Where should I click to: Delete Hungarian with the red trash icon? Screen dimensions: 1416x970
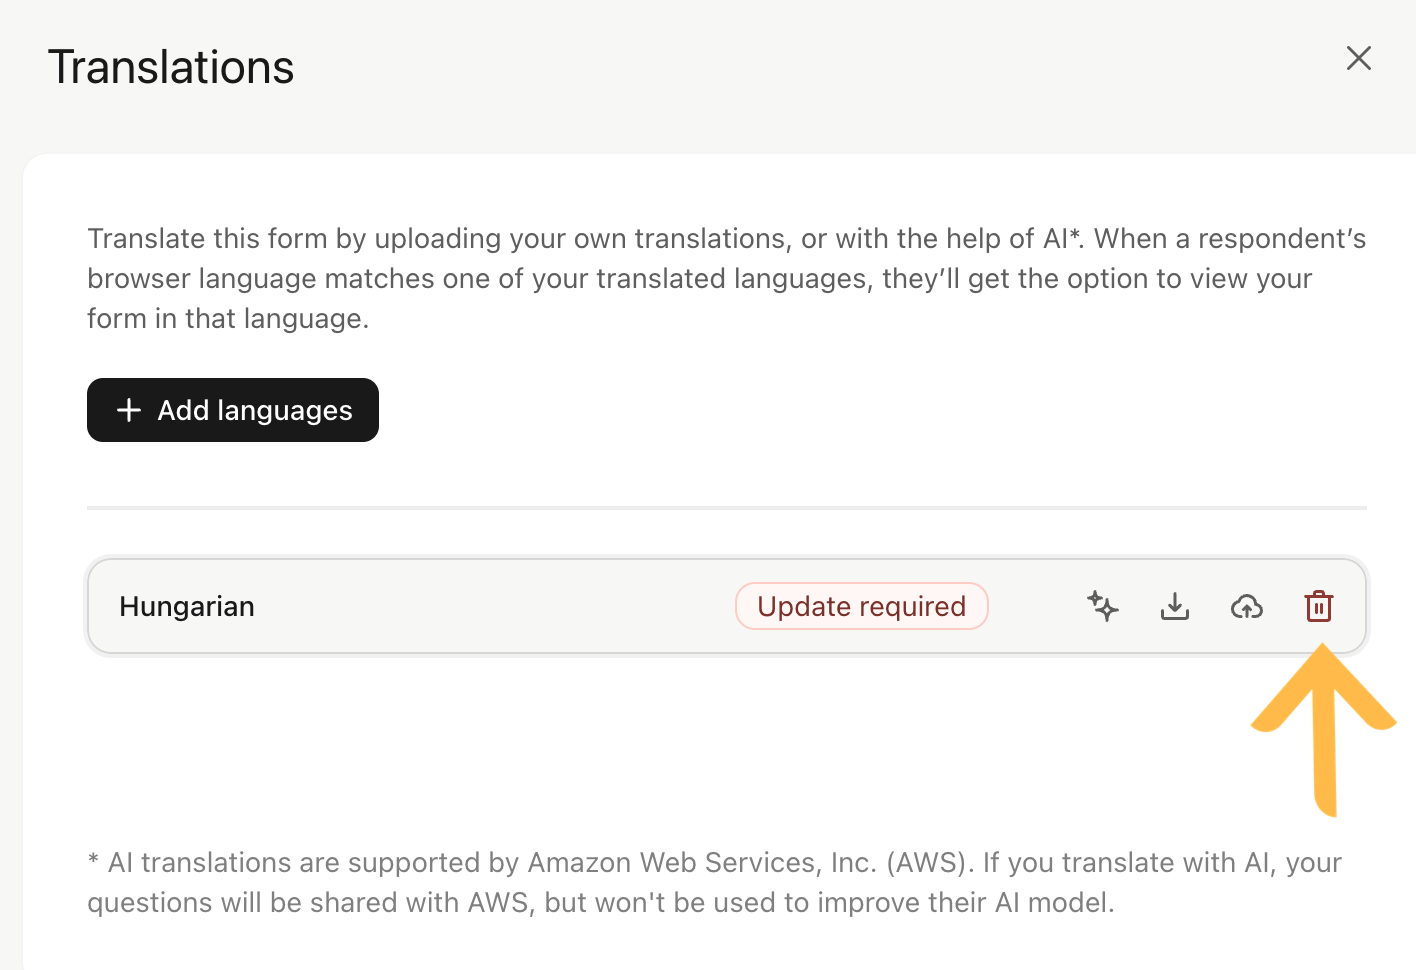point(1319,606)
